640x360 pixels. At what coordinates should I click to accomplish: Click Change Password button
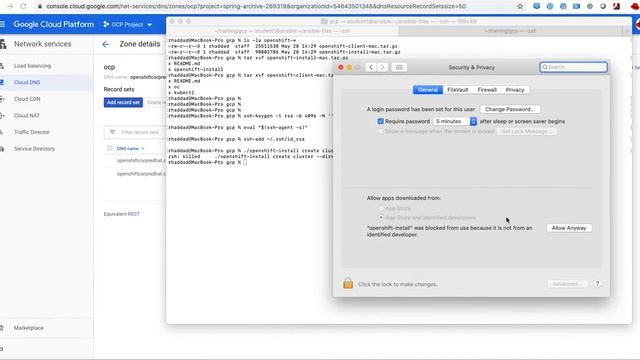(510, 109)
